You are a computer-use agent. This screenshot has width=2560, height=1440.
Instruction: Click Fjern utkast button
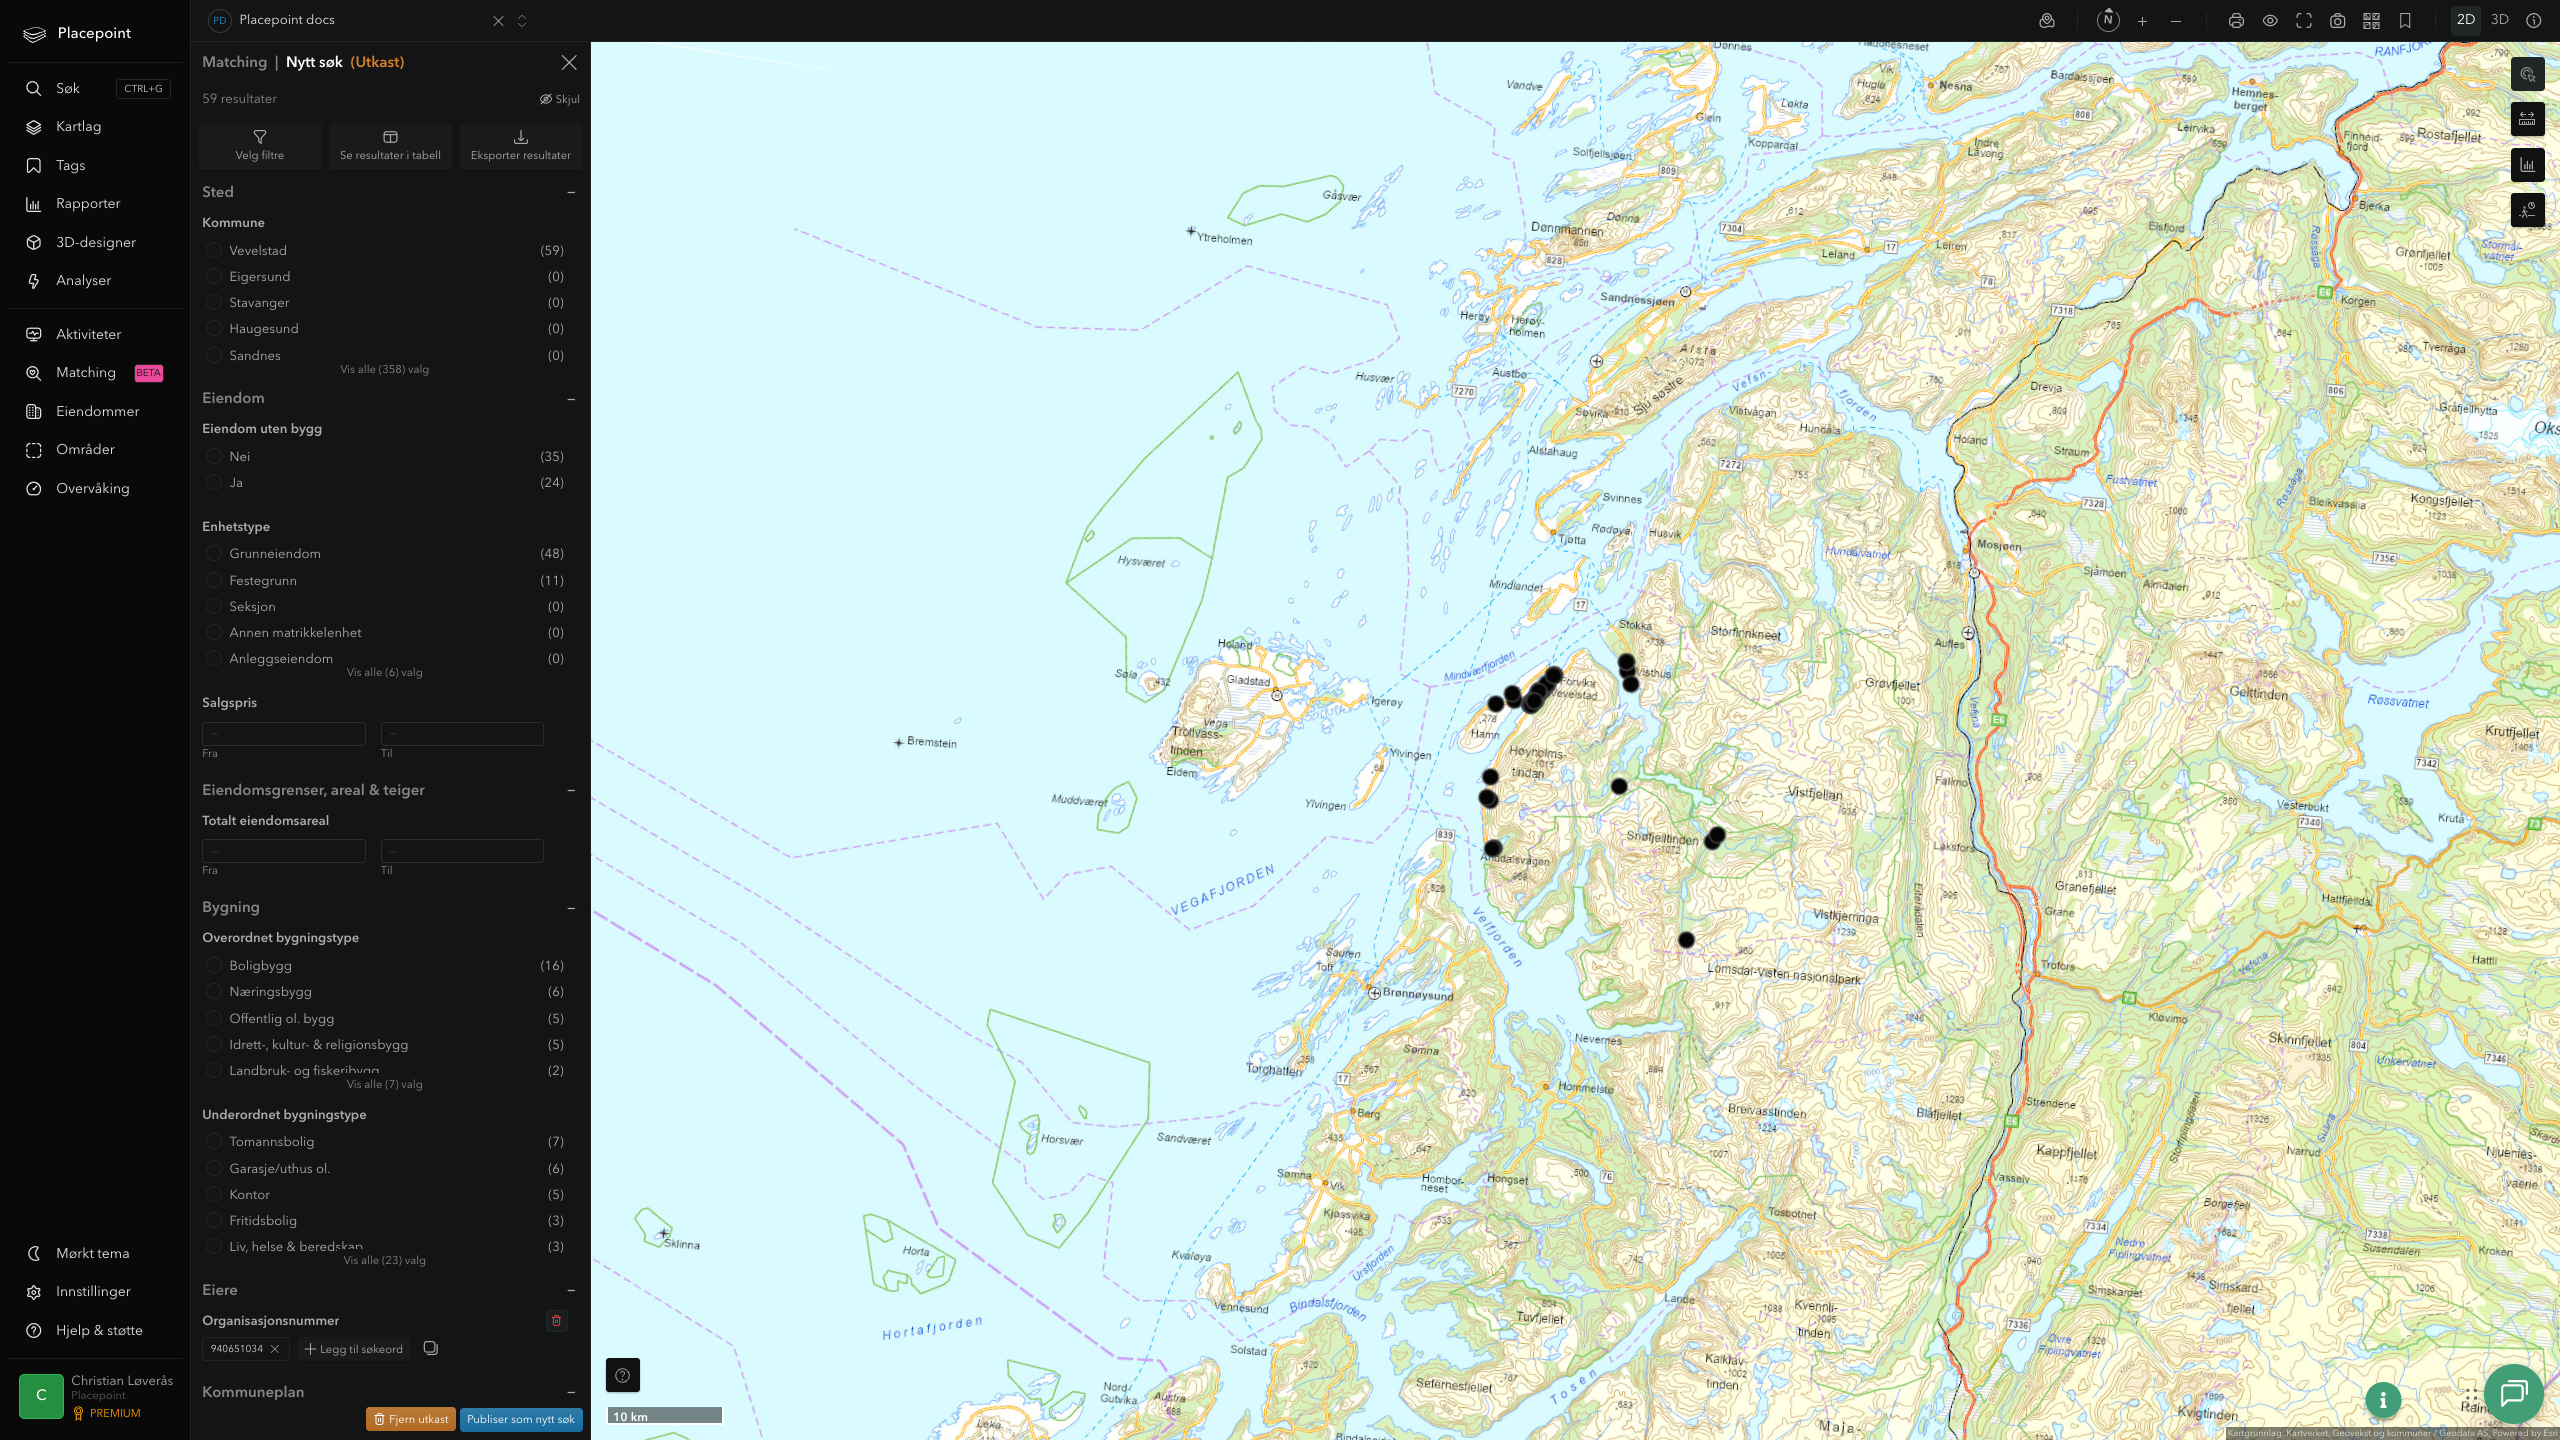coord(411,1420)
